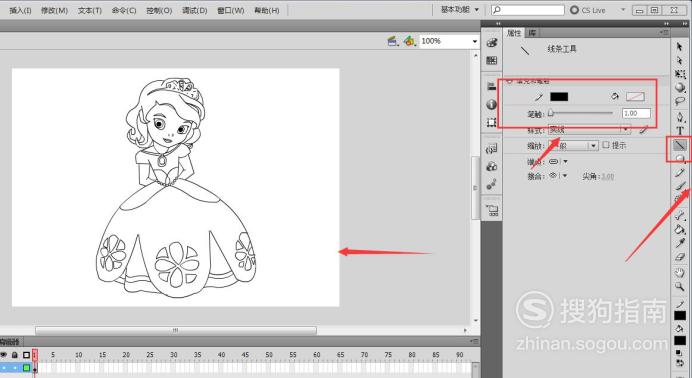Open the 窗口(W) menu

click(x=231, y=10)
